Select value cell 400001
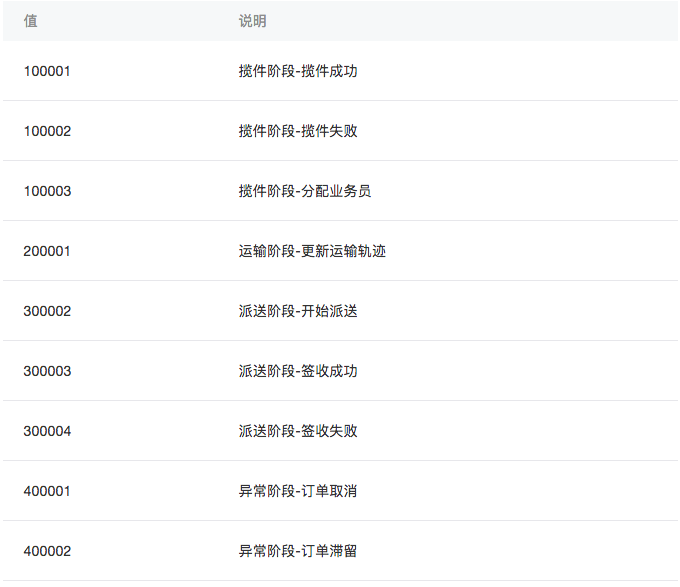Screen dimensions: 680x587 pos(47,491)
